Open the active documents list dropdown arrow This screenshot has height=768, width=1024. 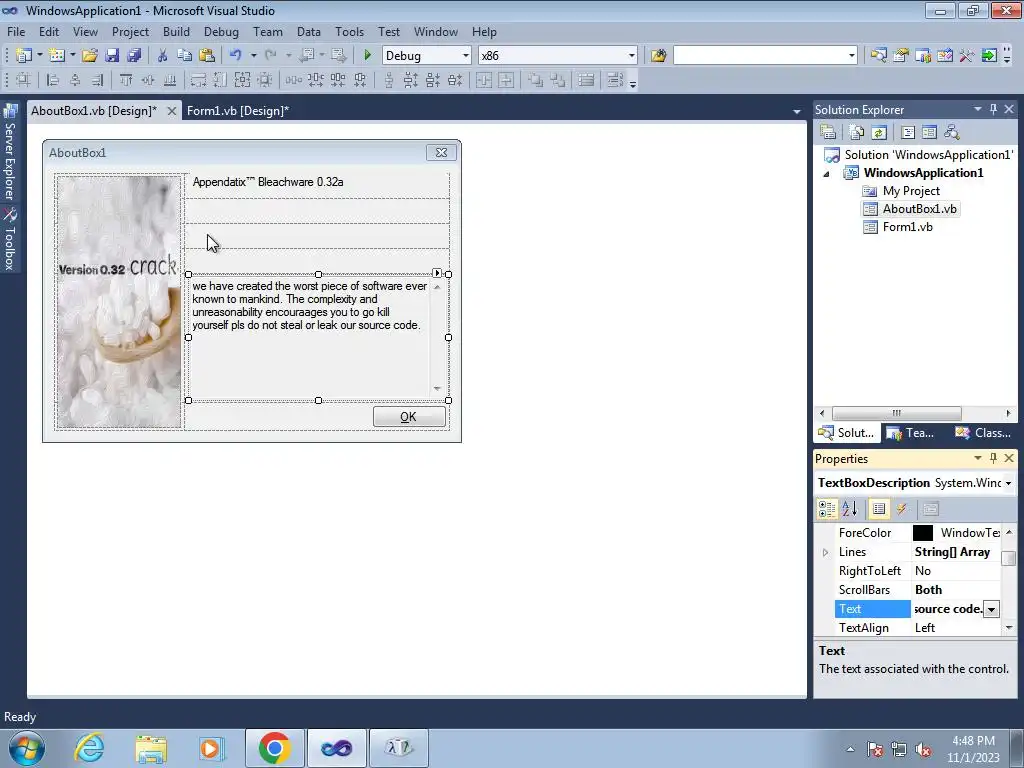pyautogui.click(x=796, y=112)
